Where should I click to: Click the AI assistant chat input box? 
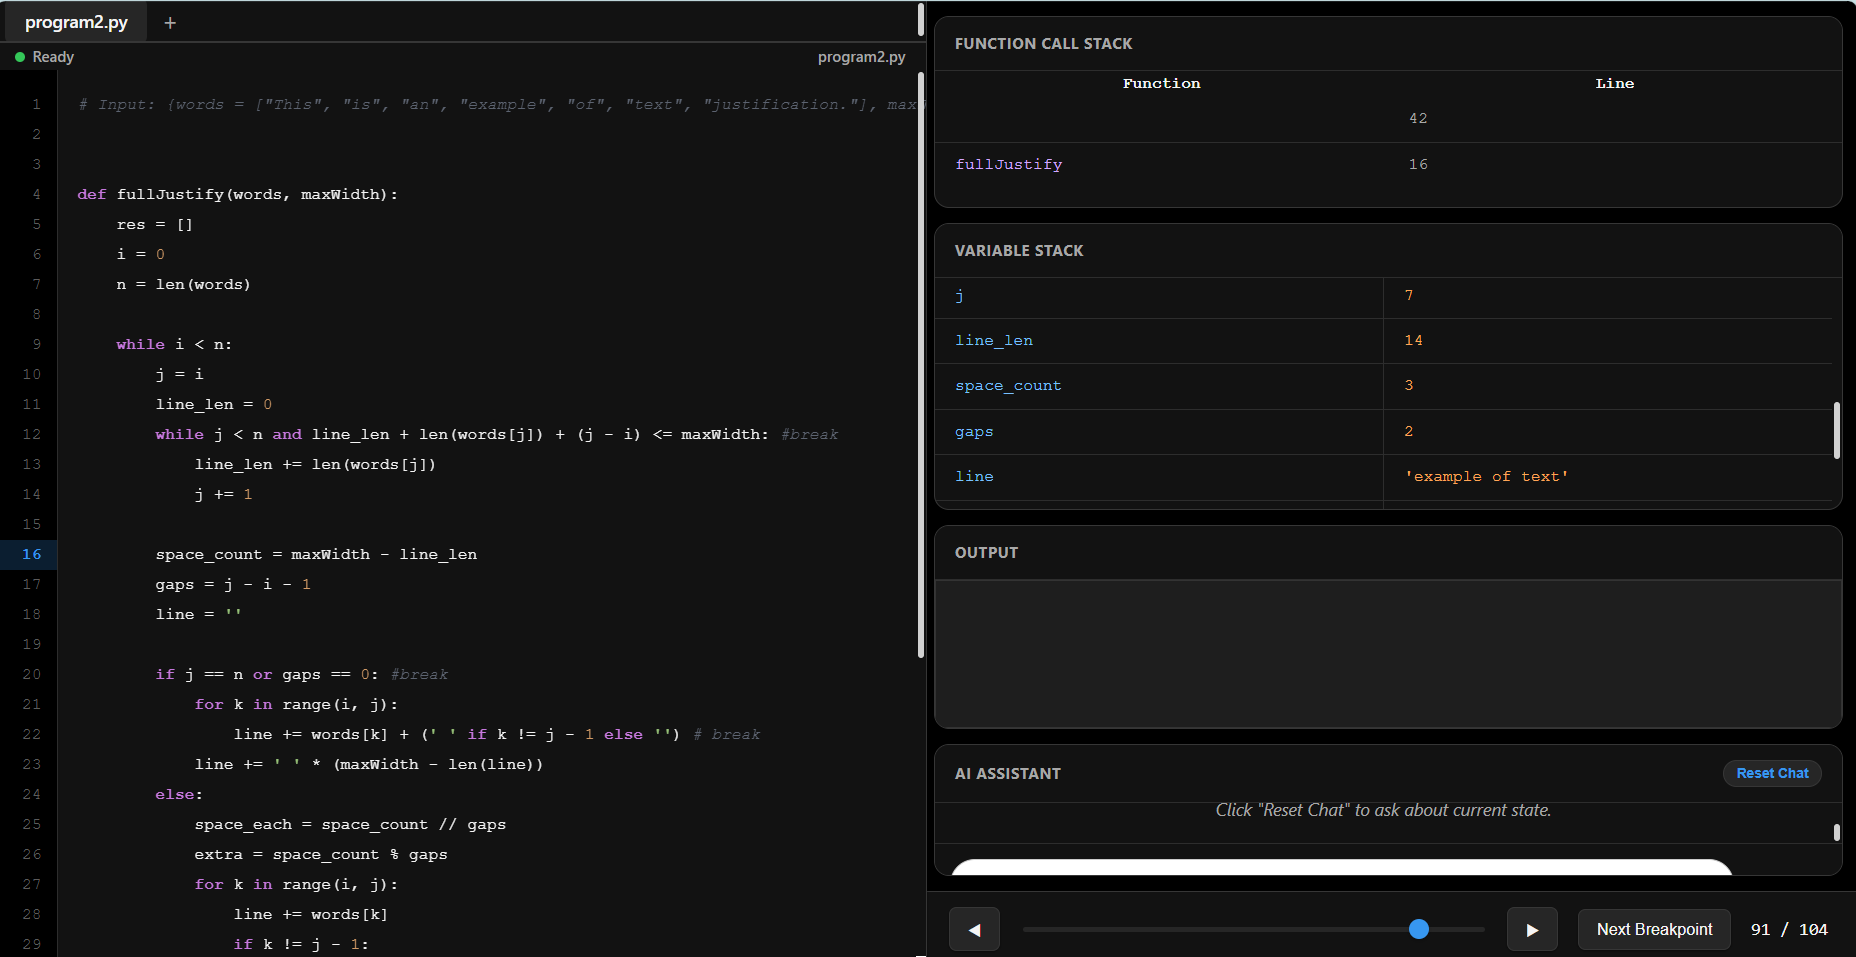[1341, 867]
